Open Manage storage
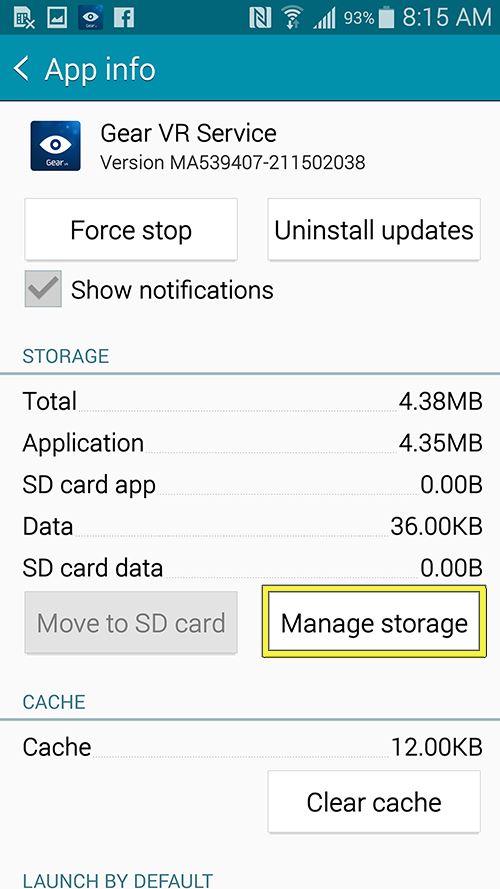500x889 pixels. (374, 622)
